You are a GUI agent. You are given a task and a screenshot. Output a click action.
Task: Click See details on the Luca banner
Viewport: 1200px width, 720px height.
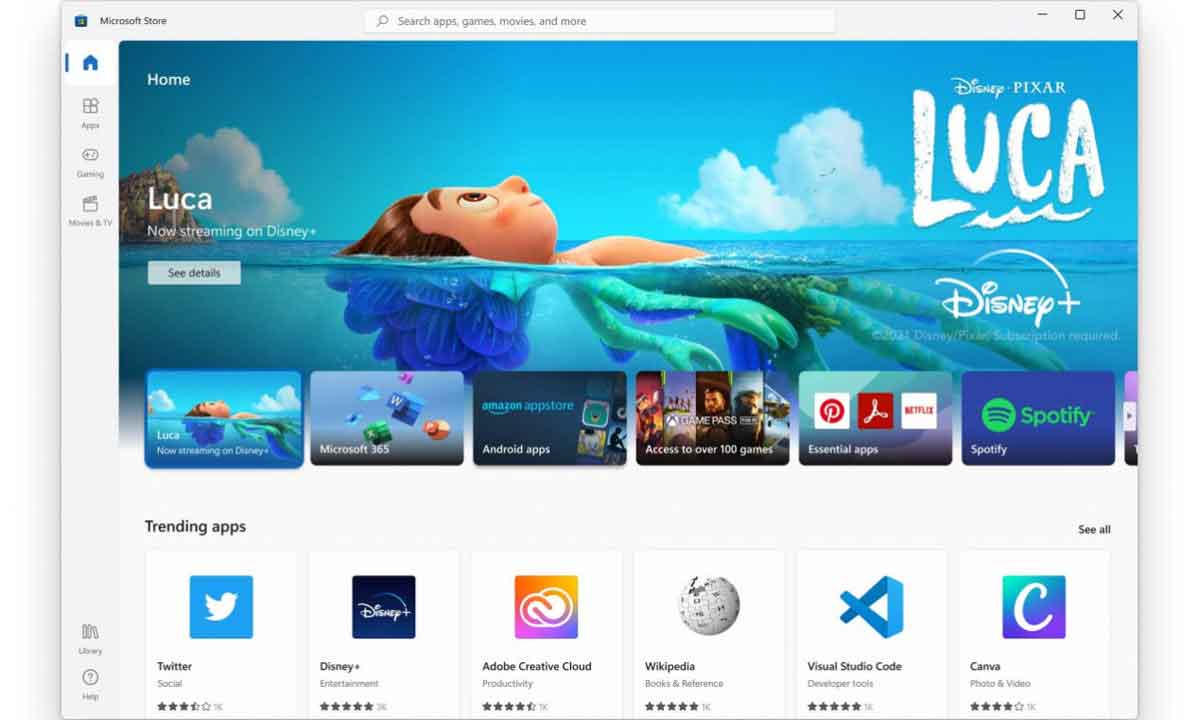pos(193,272)
